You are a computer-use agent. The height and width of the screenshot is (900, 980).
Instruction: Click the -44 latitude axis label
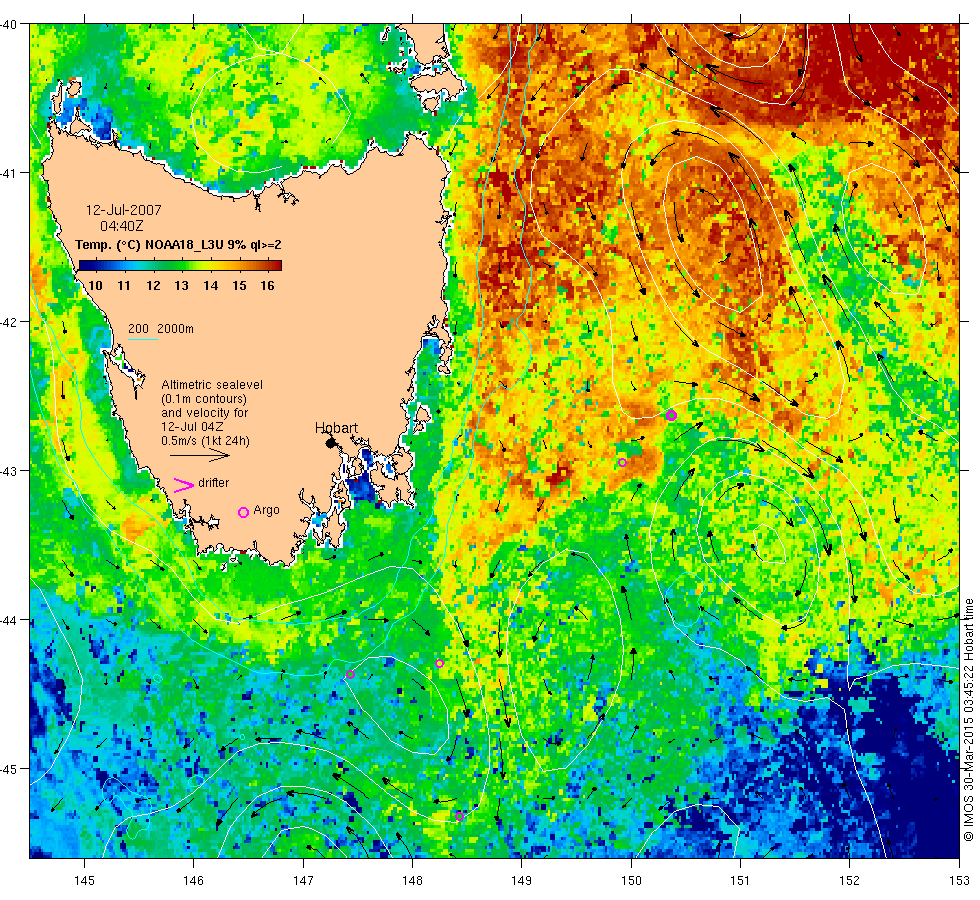point(9,620)
